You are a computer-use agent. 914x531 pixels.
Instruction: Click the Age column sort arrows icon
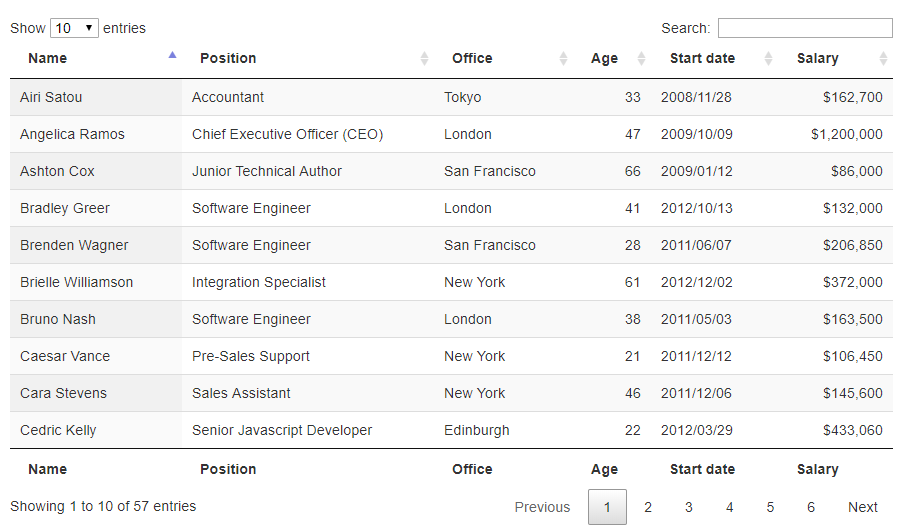(641, 58)
